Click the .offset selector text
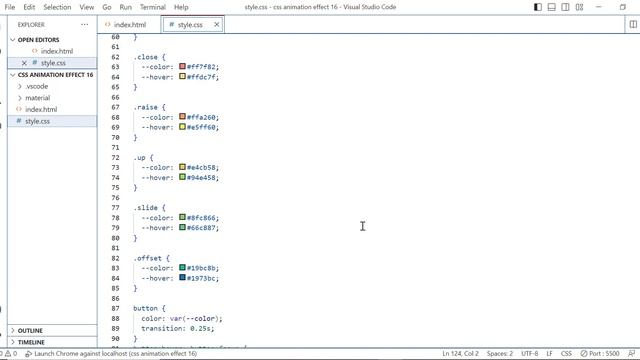The height and width of the screenshot is (360, 640). 147,258
